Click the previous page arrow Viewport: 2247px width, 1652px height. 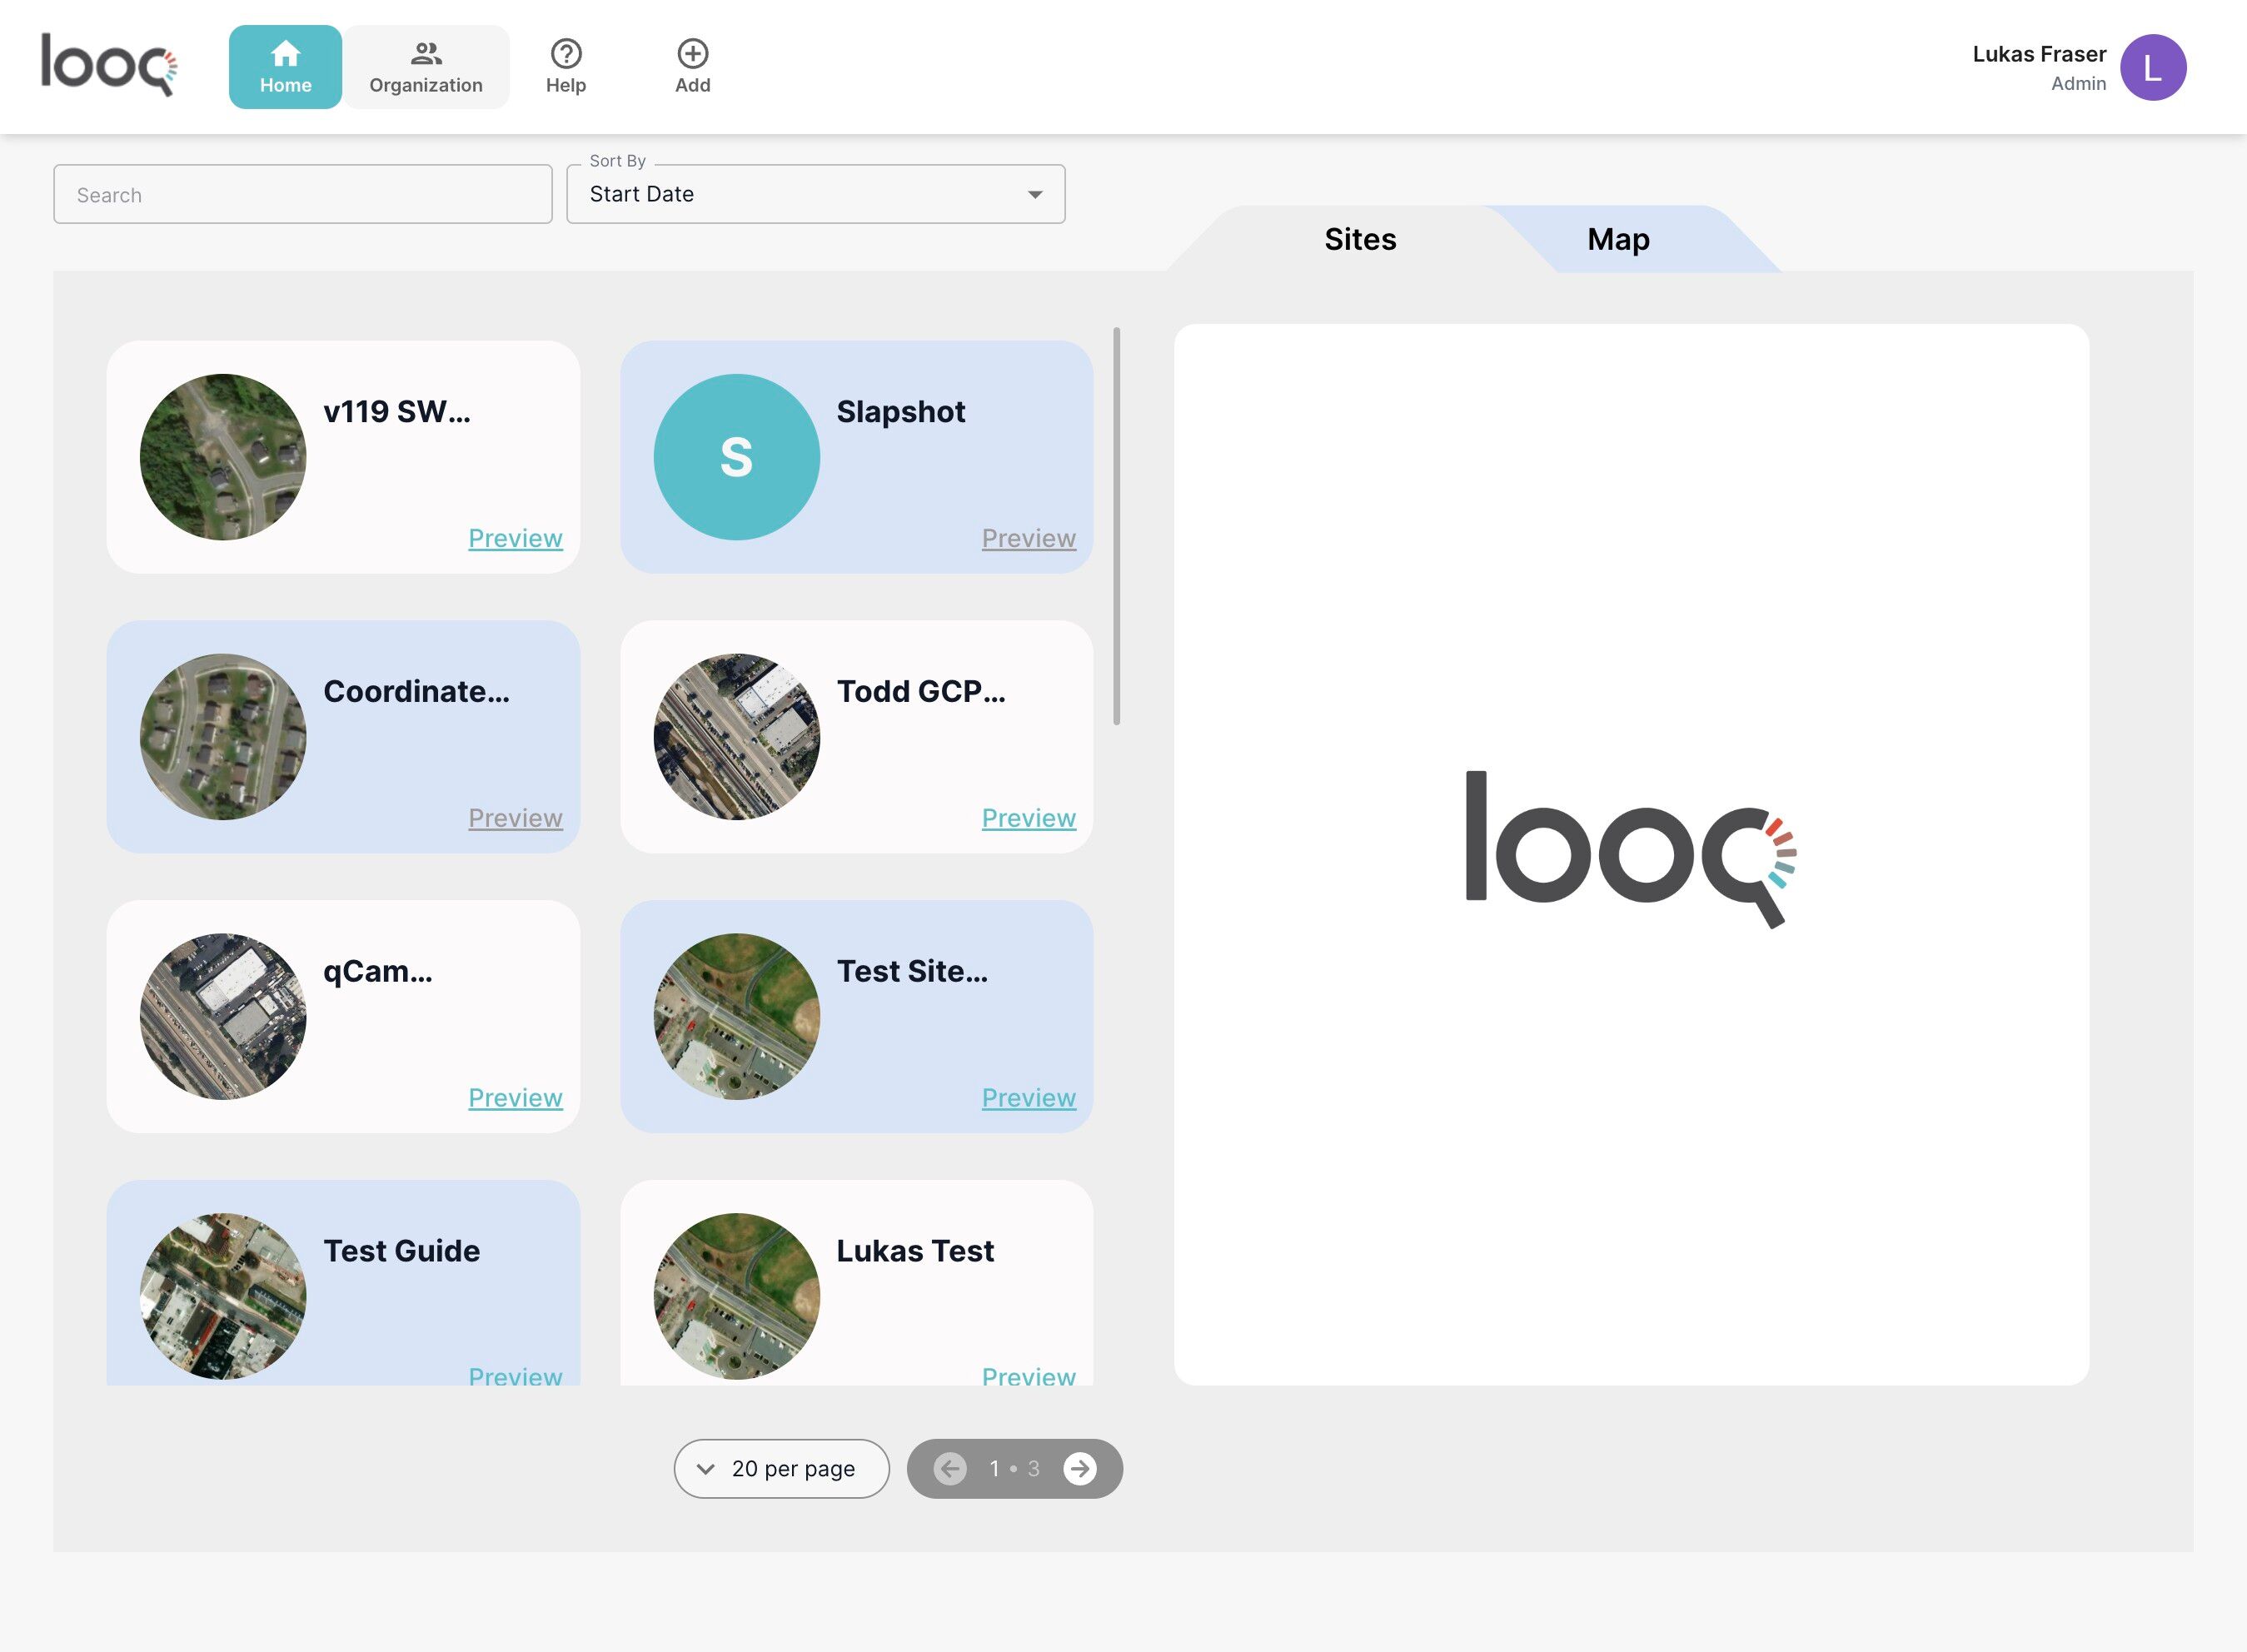[950, 1468]
